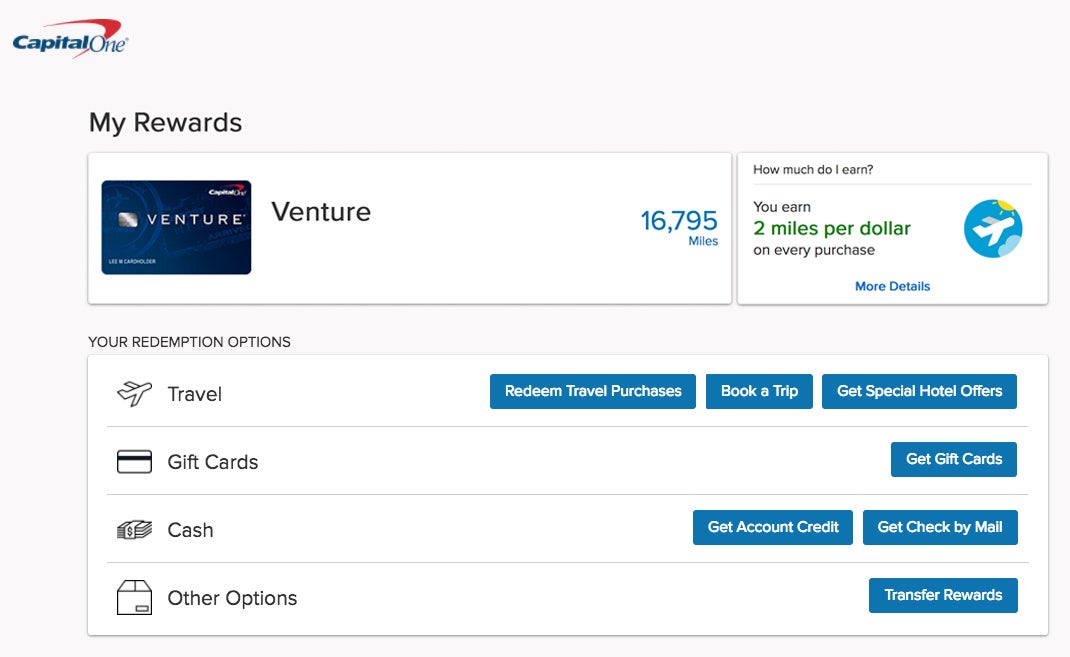Image resolution: width=1070 pixels, height=657 pixels.
Task: Click the Book a Trip button
Action: pyautogui.click(x=759, y=391)
